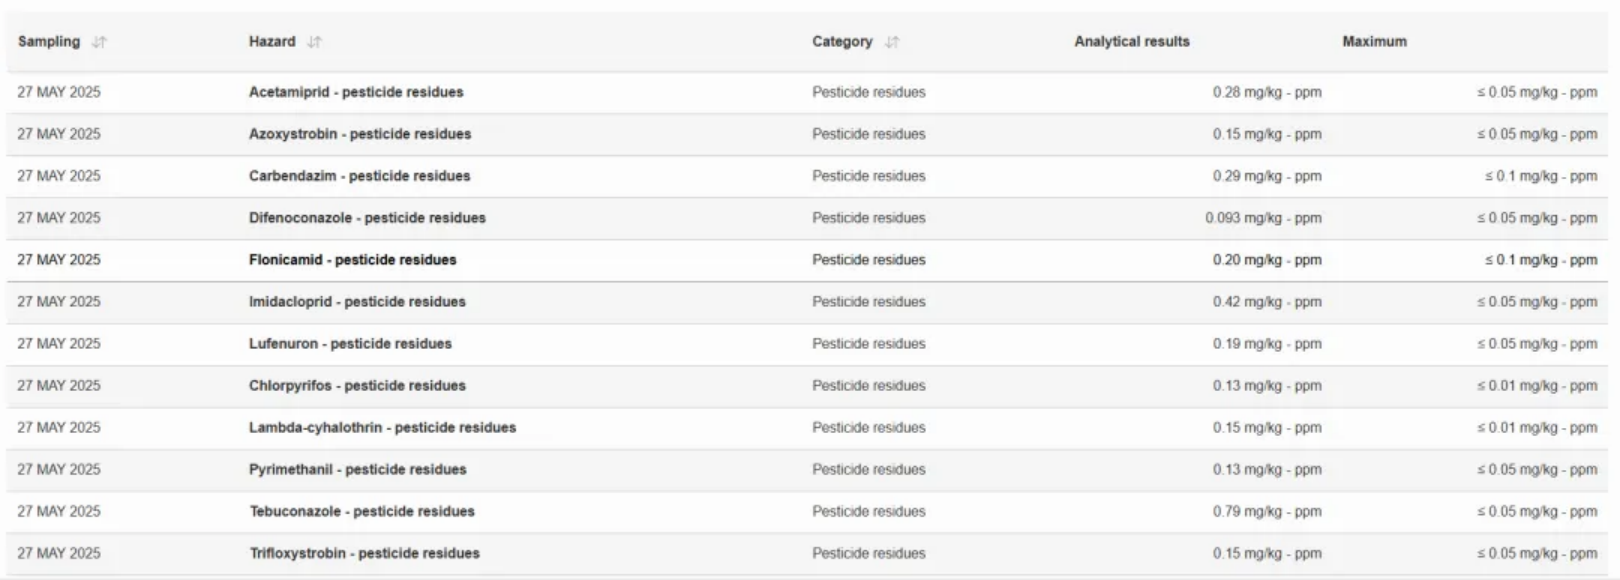Select the Difenoconazole pesticide residues row

[367, 218]
